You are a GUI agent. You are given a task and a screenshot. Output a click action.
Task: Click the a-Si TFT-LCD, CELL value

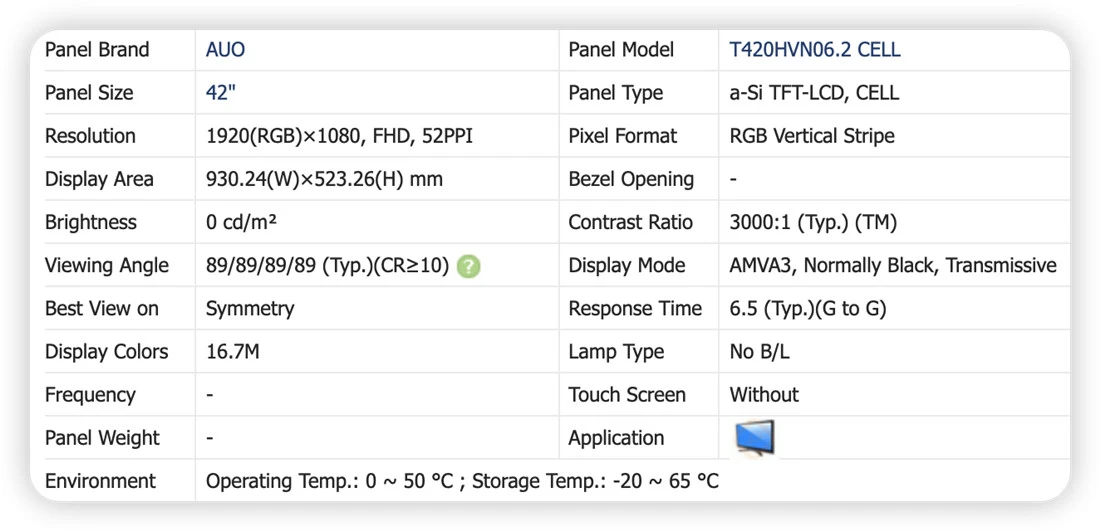[x=814, y=93]
